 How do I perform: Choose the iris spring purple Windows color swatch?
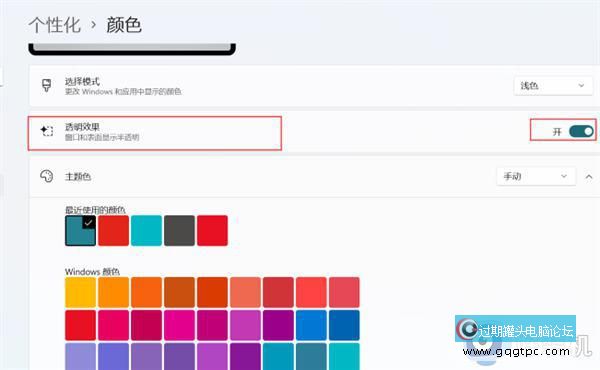[179, 357]
